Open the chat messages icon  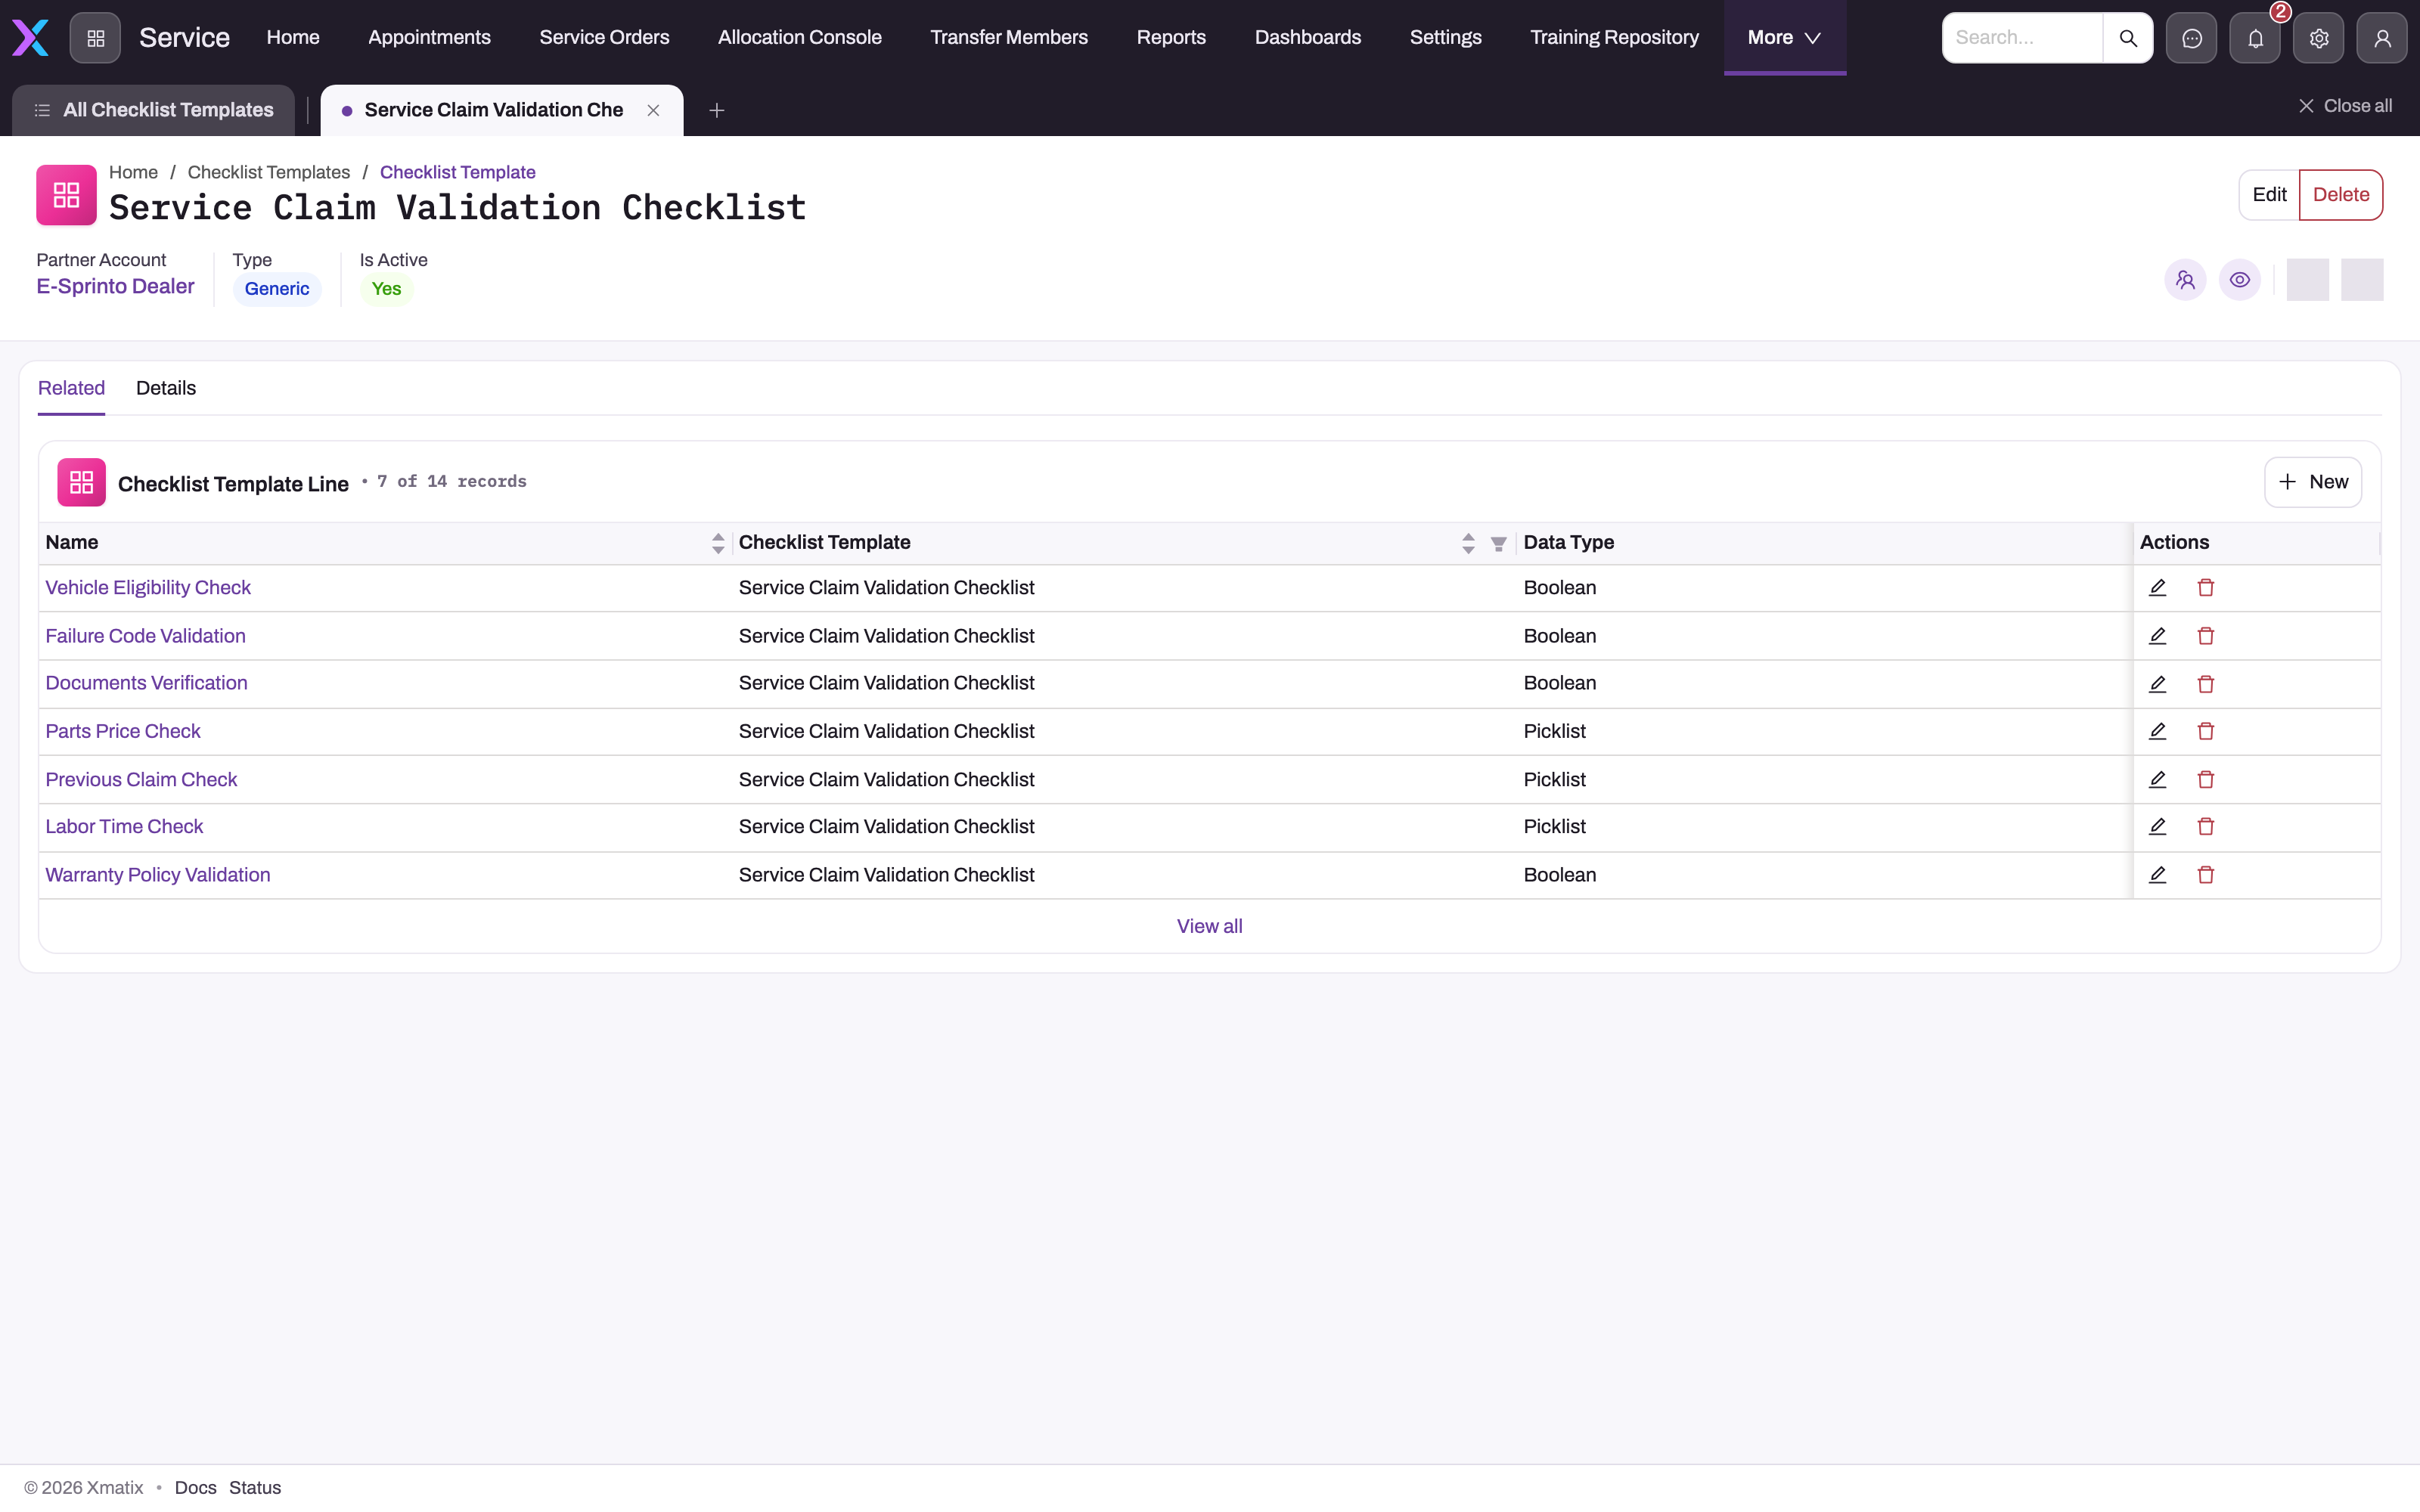point(2191,38)
